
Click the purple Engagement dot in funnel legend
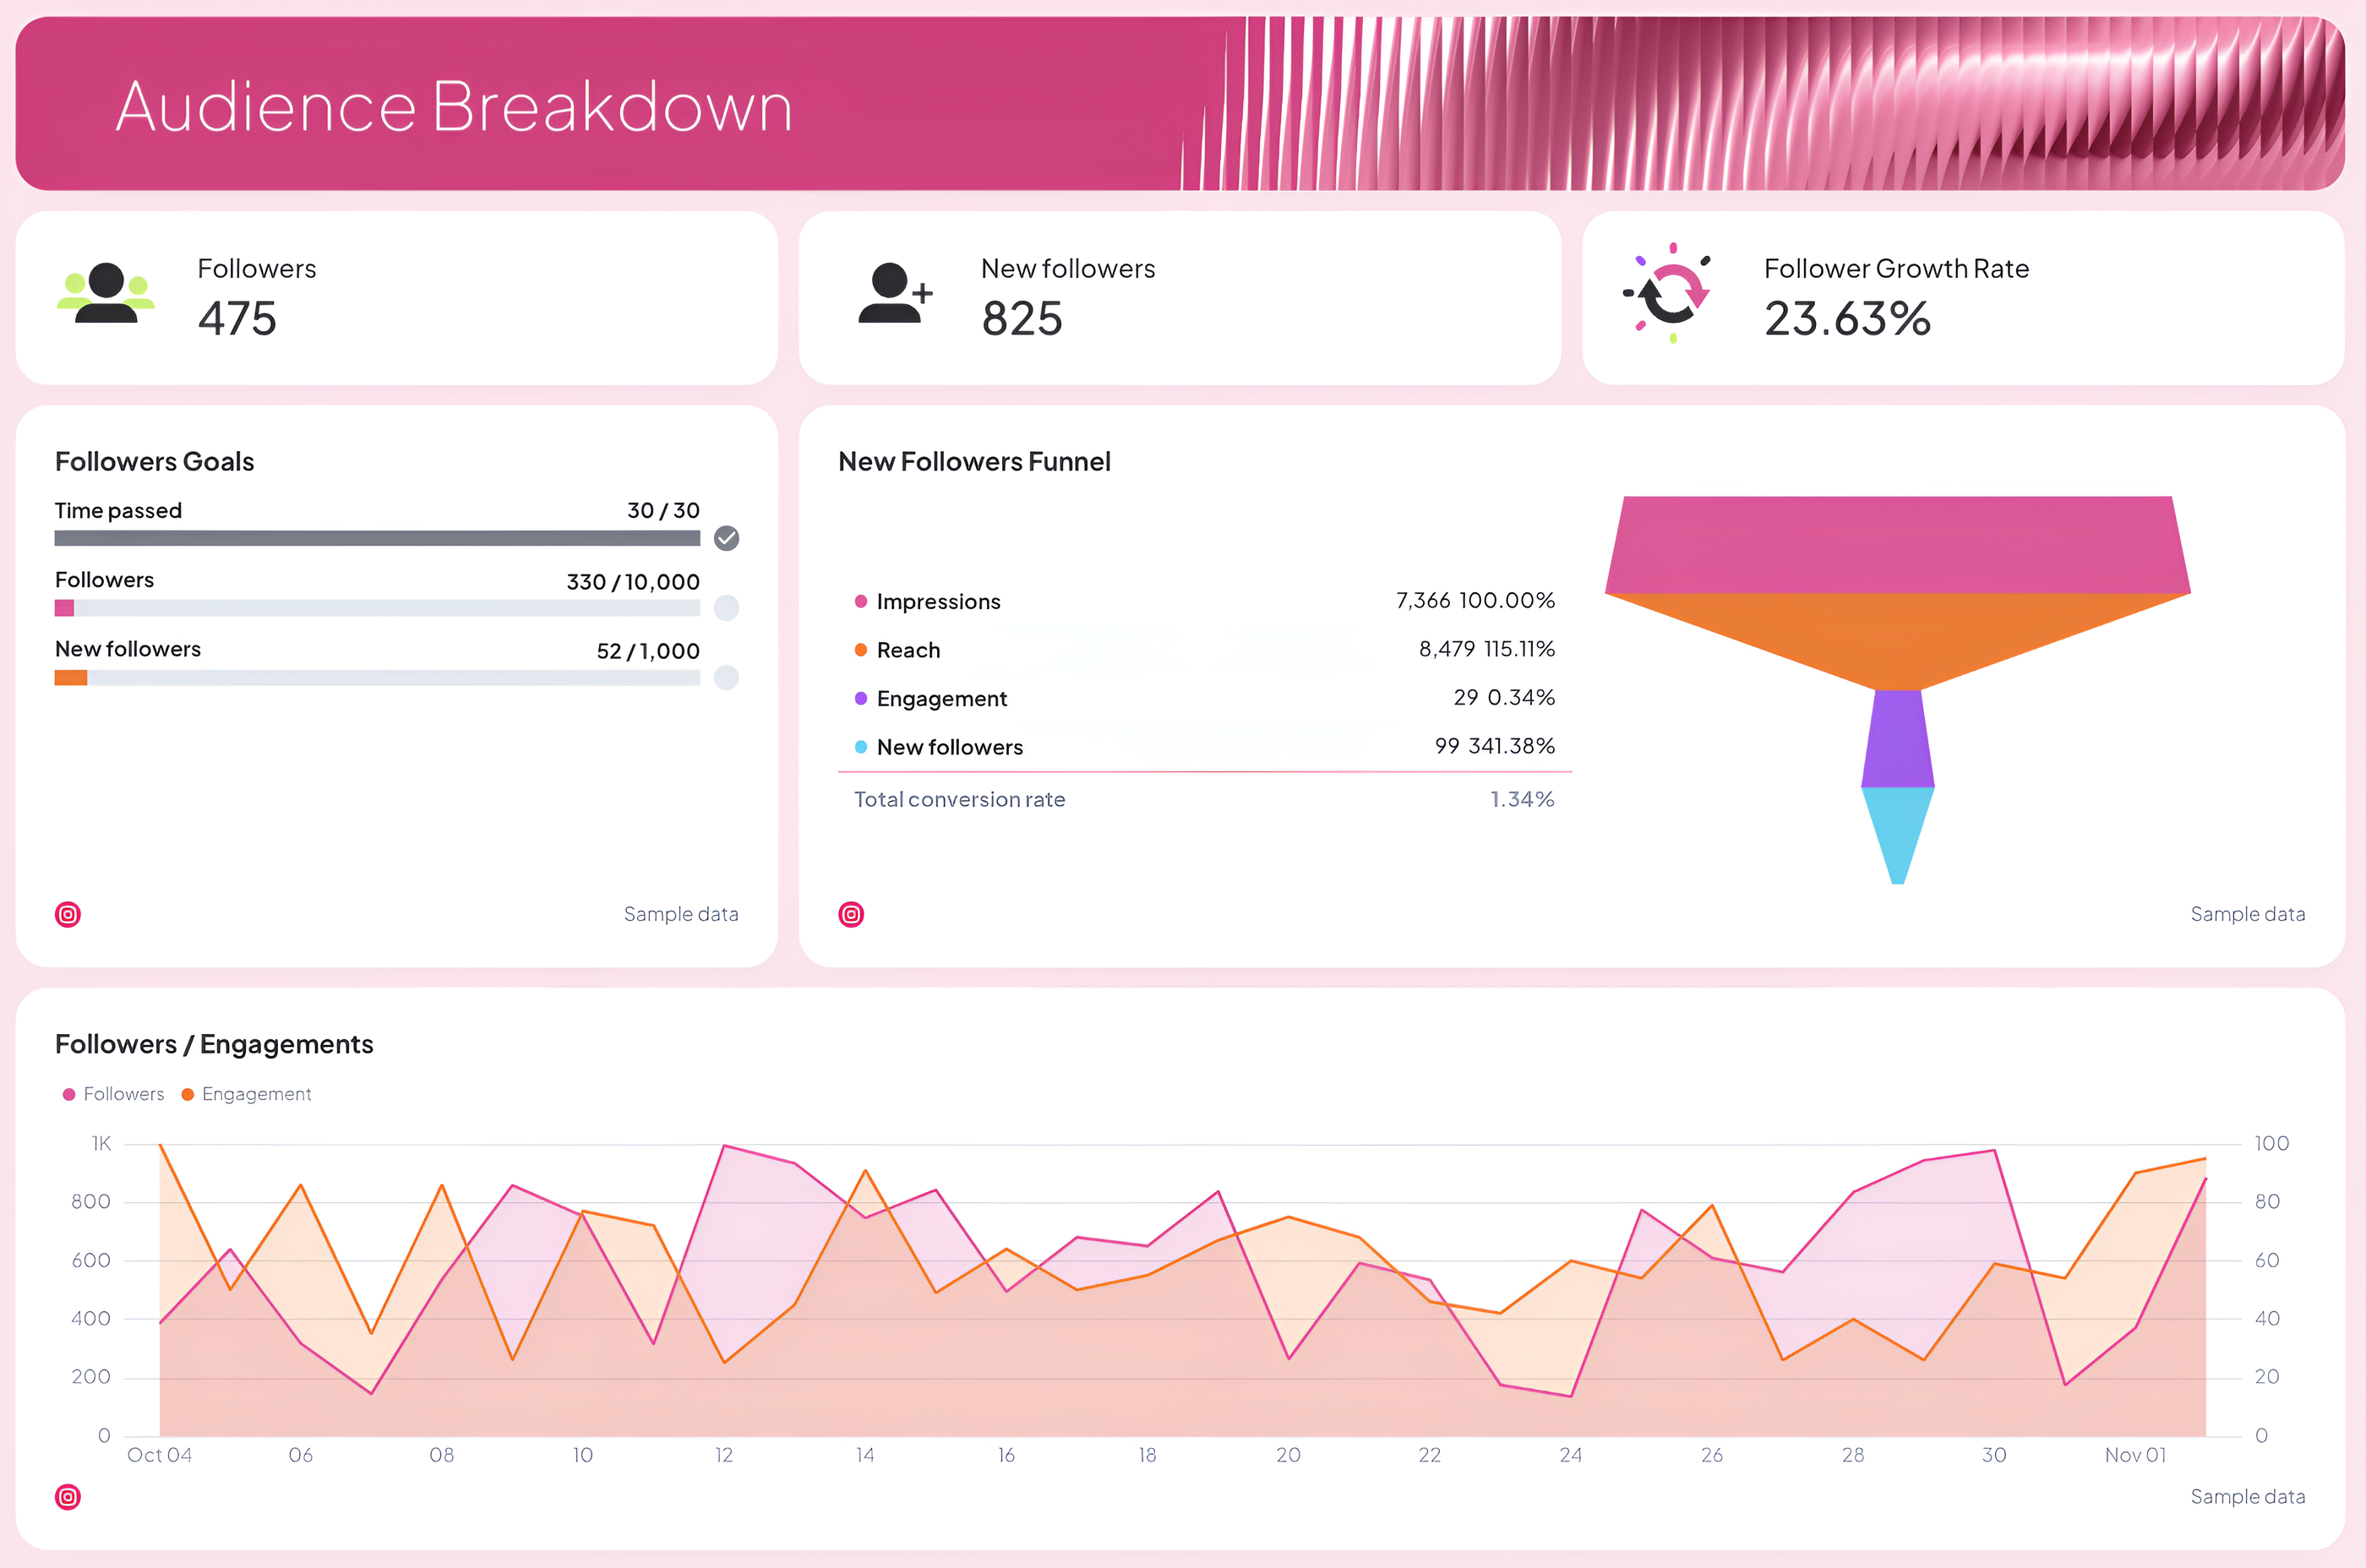(860, 698)
